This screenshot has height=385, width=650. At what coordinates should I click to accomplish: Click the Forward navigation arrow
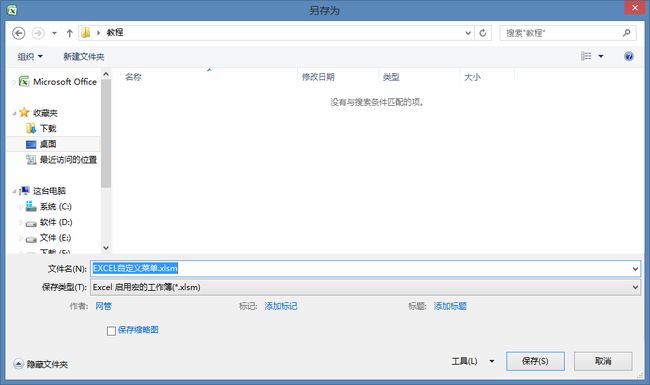click(x=38, y=33)
